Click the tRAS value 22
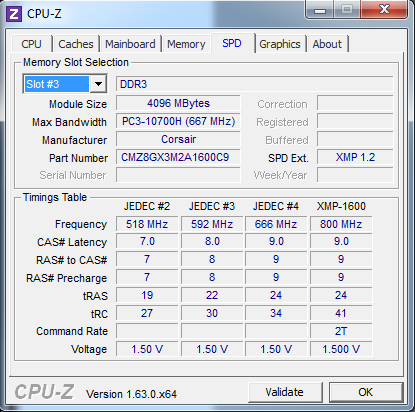The width and height of the screenshot is (415, 412). point(212,295)
